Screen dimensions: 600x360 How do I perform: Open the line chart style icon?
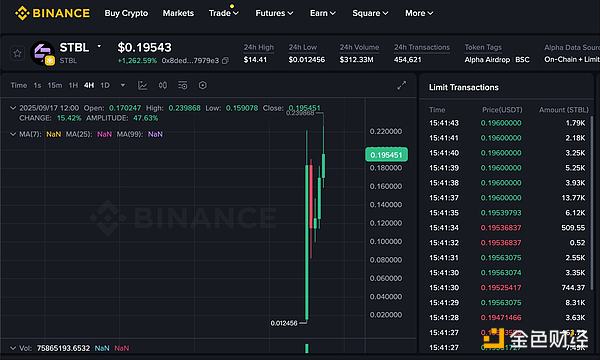click(x=143, y=85)
